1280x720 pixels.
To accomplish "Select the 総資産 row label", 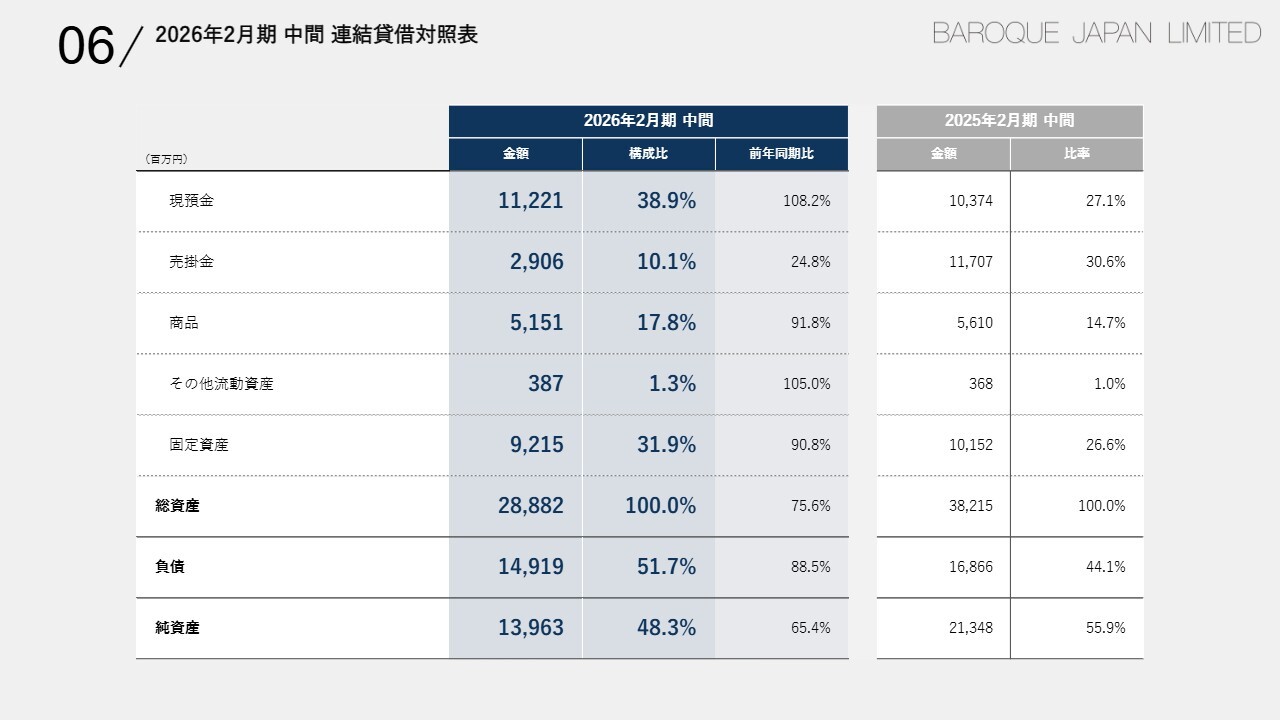I will [177, 506].
